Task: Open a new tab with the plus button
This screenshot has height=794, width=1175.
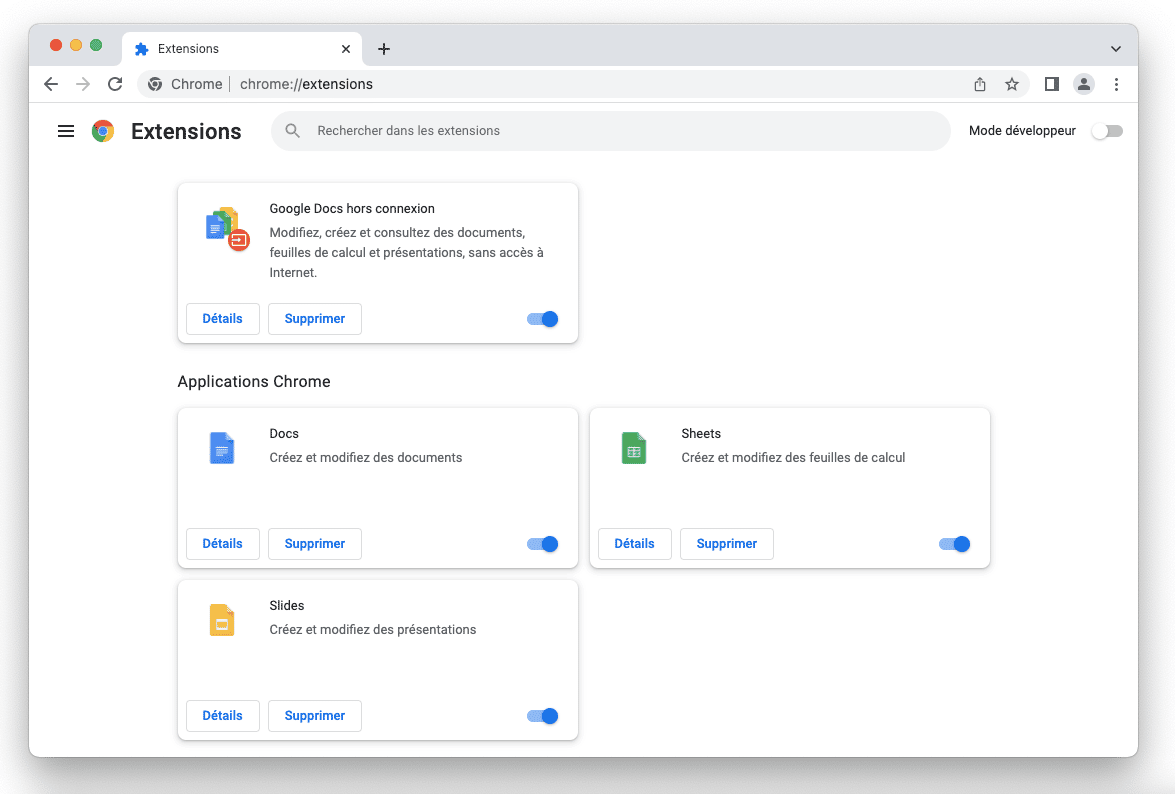Action: [x=384, y=49]
